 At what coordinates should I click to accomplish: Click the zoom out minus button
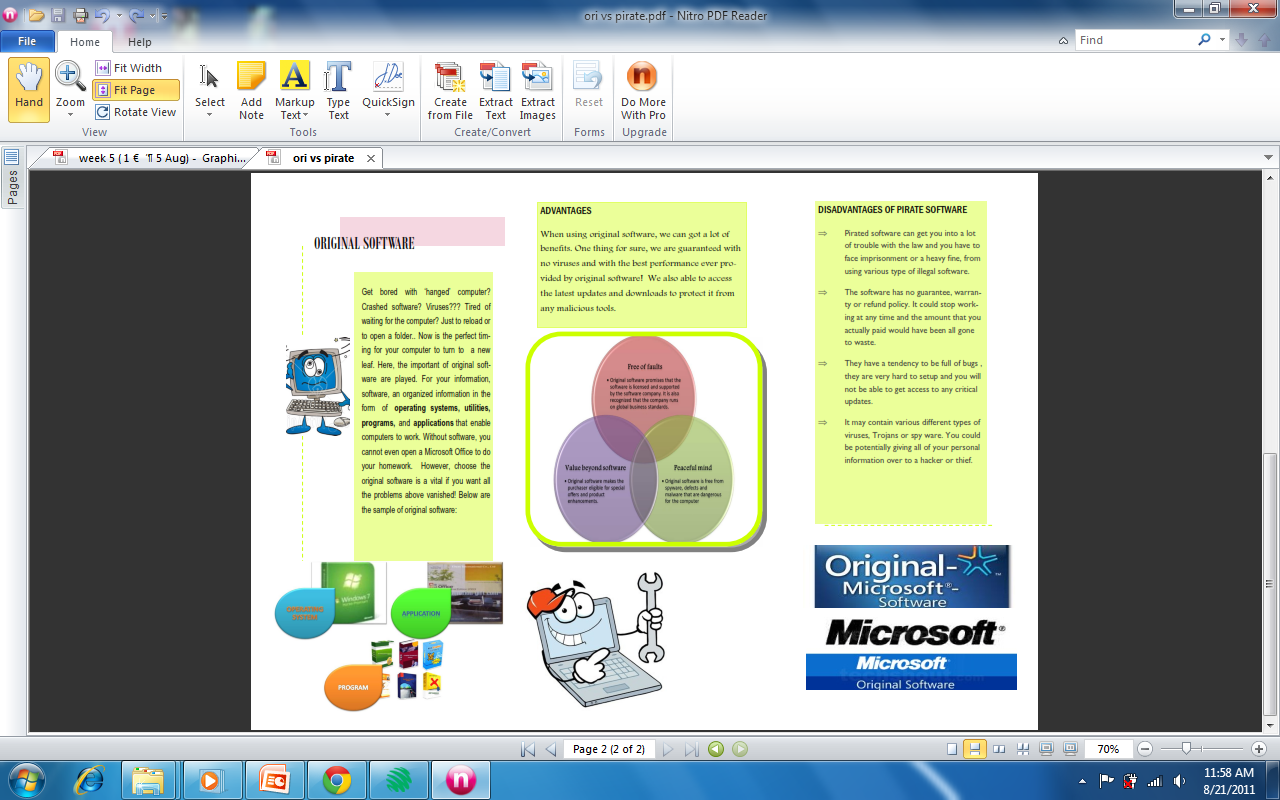[x=1145, y=749]
